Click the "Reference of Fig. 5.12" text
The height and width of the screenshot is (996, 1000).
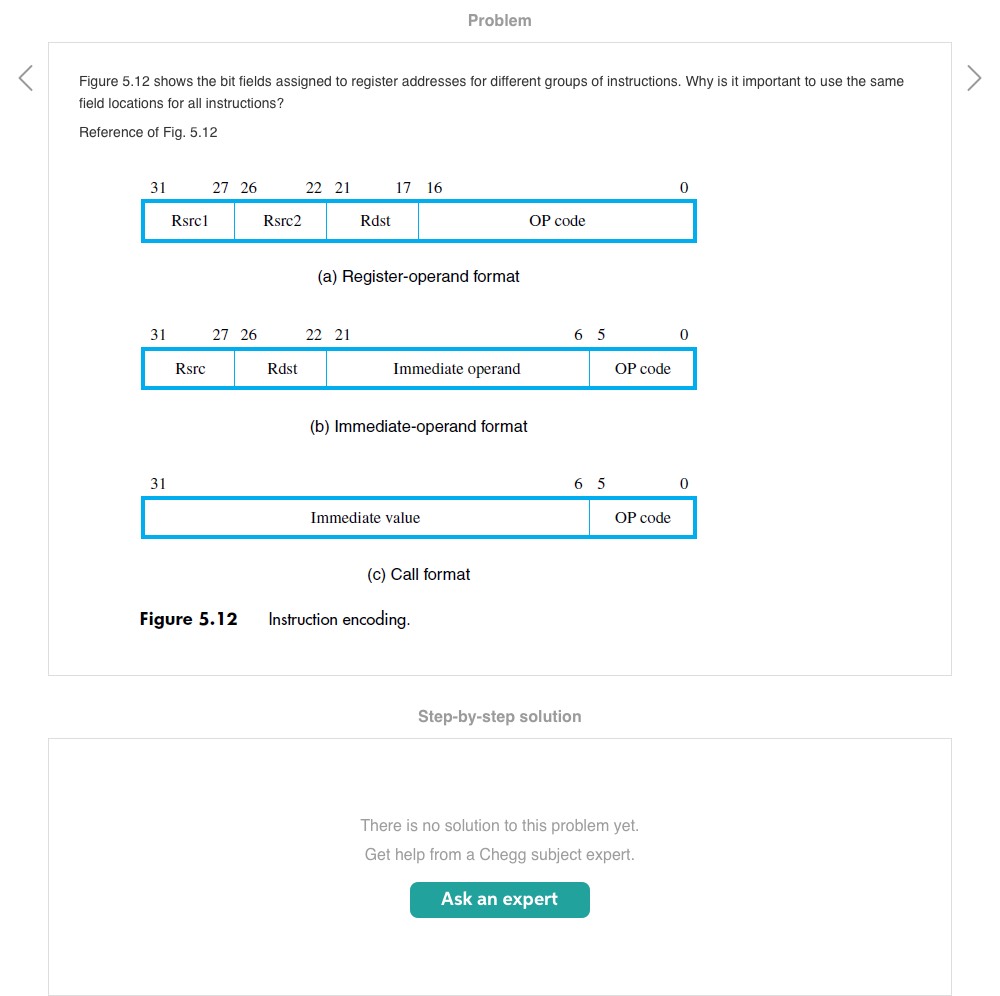click(148, 132)
